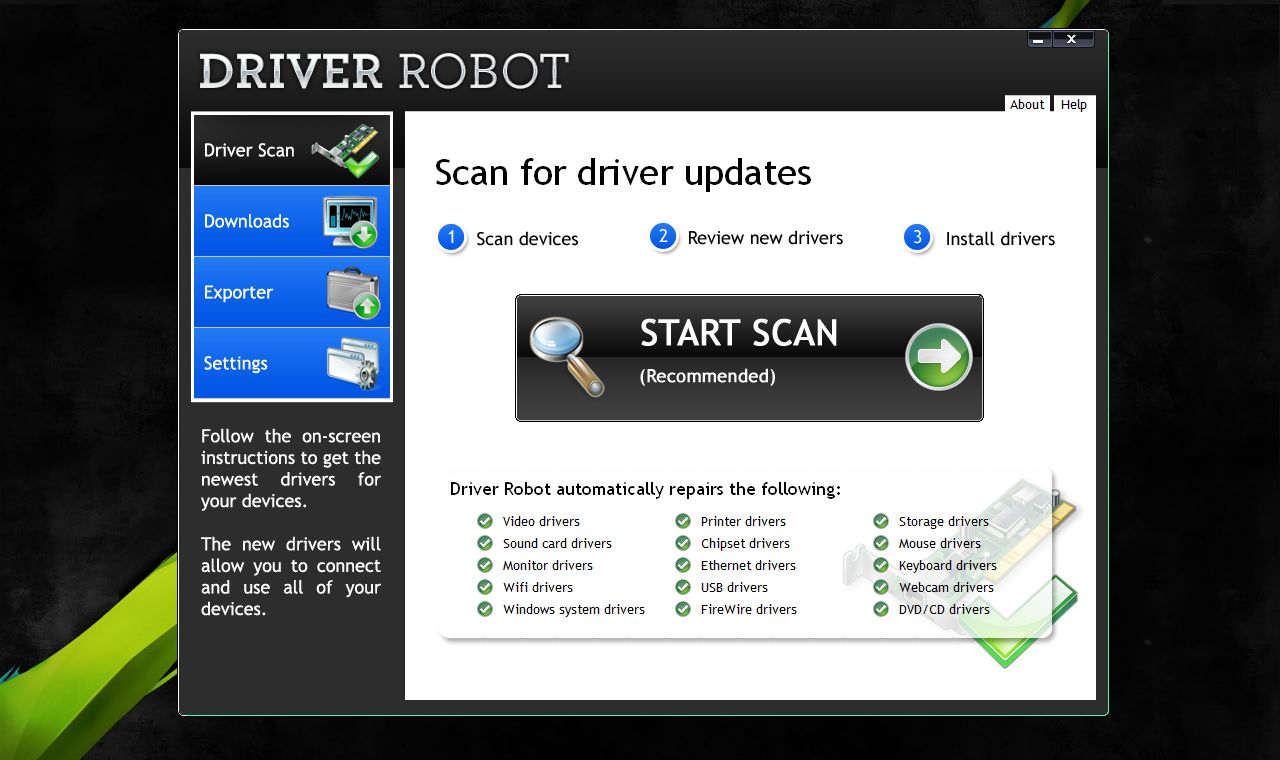Click the 'Webcam drivers' text
Image resolution: width=1280 pixels, height=760 pixels.
click(946, 587)
